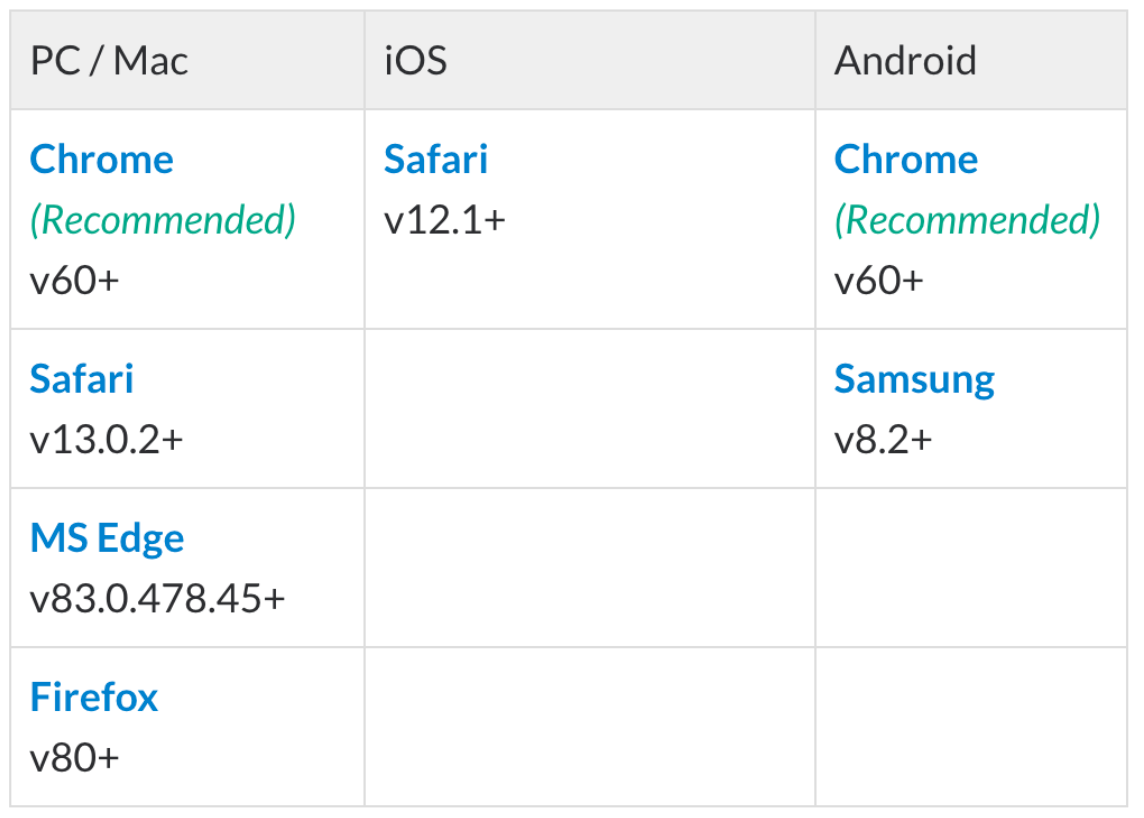Open the Chrome link under Android

(x=905, y=159)
